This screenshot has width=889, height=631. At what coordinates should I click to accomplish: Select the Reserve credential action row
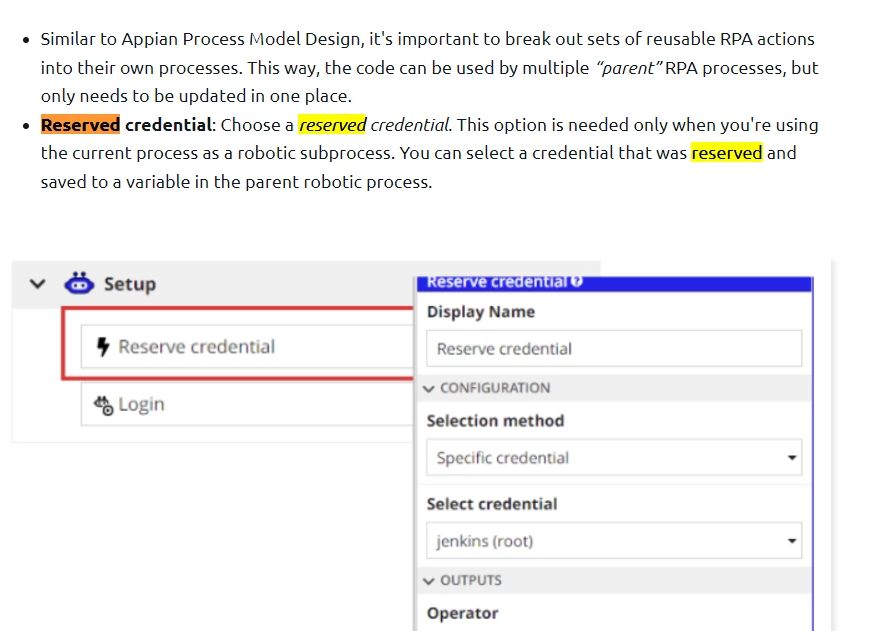point(247,346)
